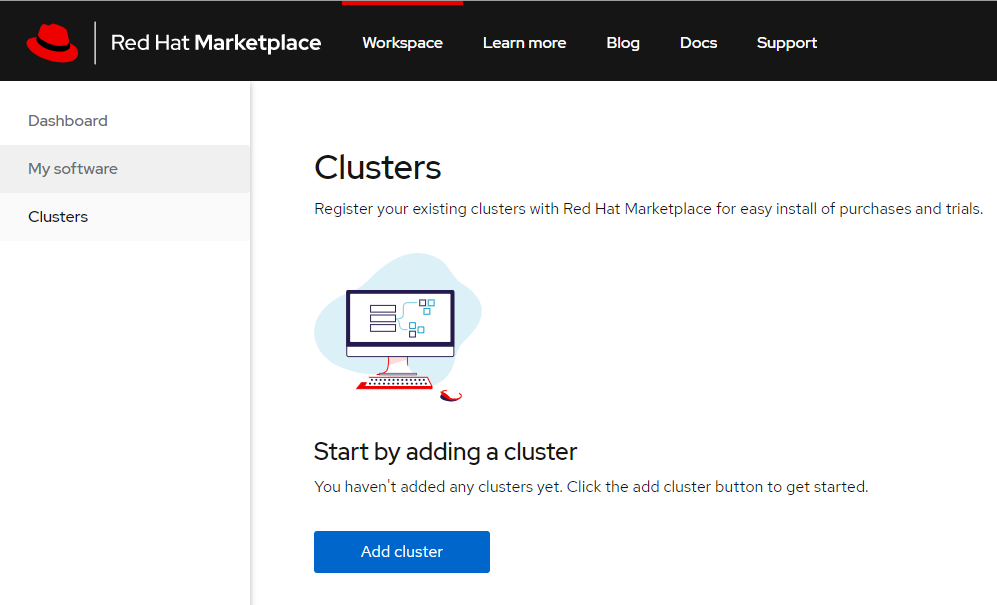997x605 pixels.
Task: Go to Learn more in navigation
Action: pos(524,43)
